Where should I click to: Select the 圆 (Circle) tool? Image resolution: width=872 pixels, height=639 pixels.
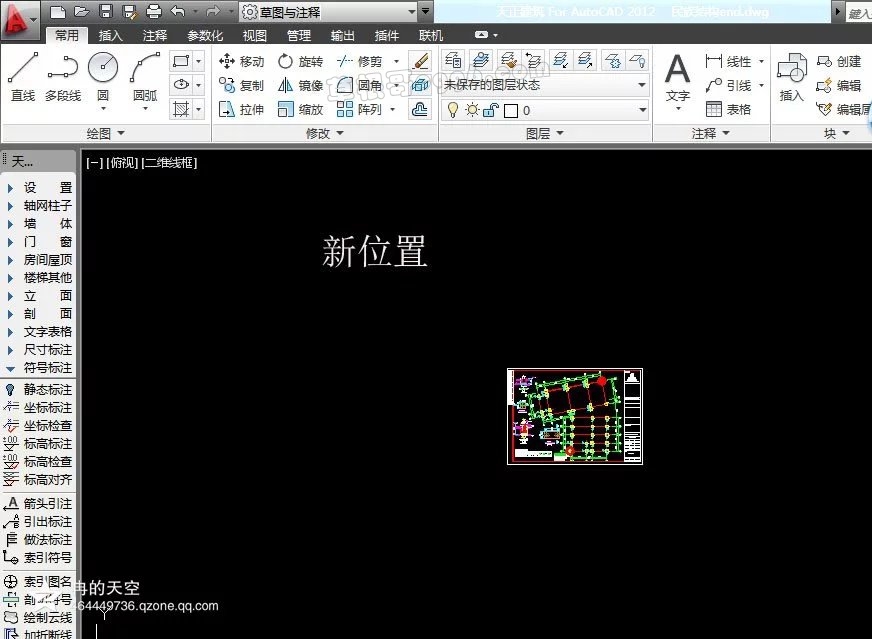[103, 77]
